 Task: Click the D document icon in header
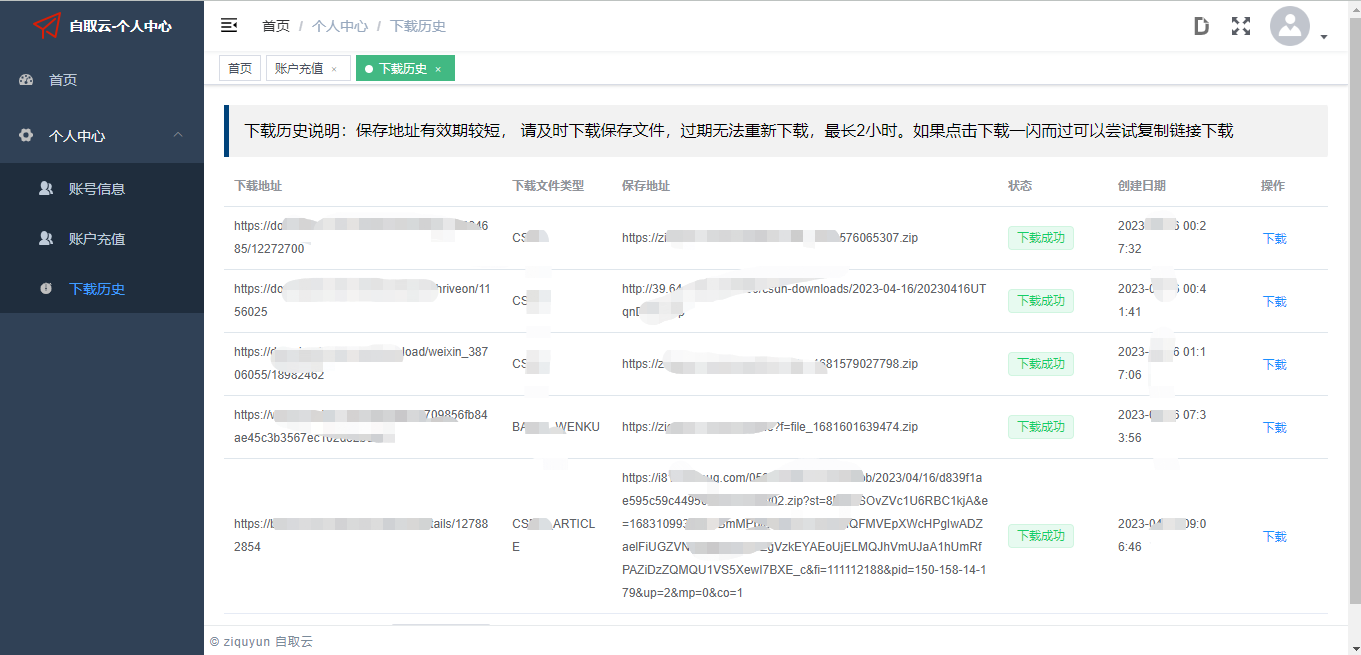[1201, 26]
